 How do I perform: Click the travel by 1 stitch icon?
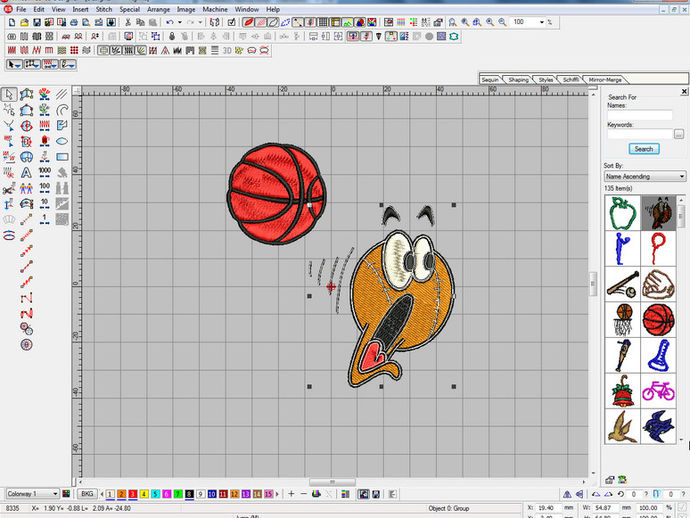click(x=44, y=219)
